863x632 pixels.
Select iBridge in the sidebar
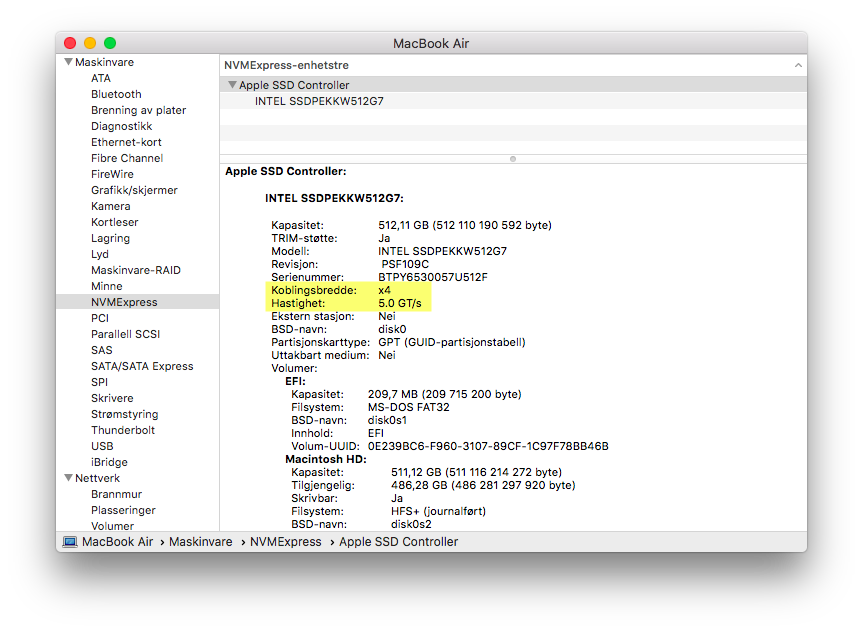pyautogui.click(x=109, y=461)
